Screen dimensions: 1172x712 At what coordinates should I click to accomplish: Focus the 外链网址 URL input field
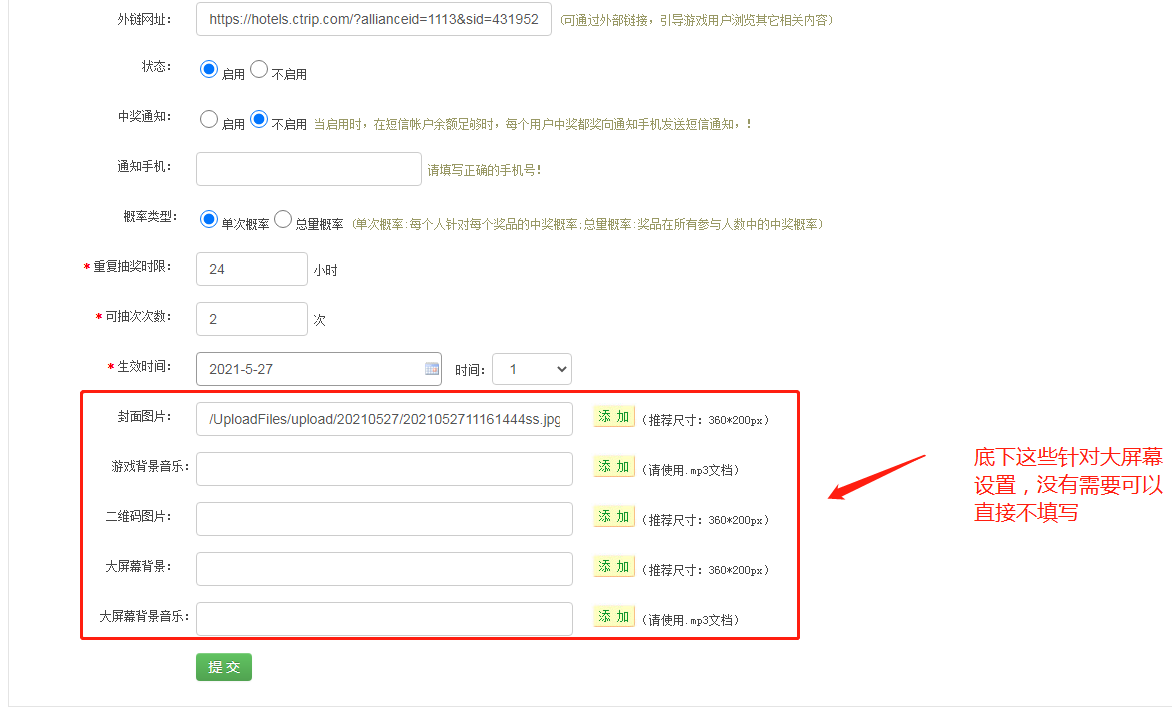[373, 19]
